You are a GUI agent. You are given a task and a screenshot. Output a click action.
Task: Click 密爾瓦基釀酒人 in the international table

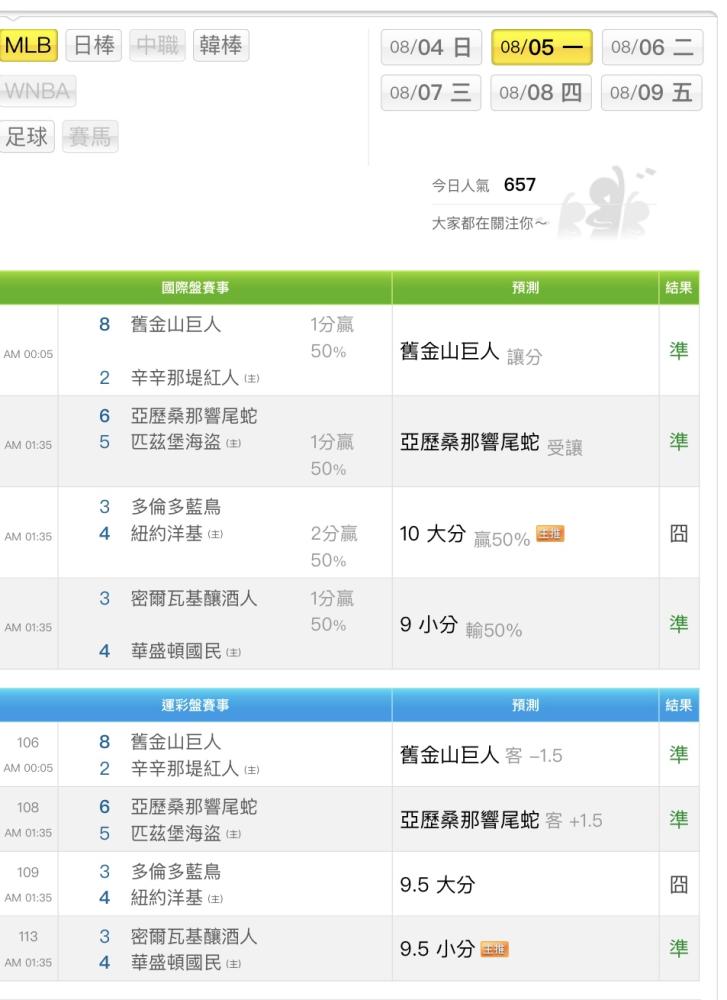coord(194,598)
